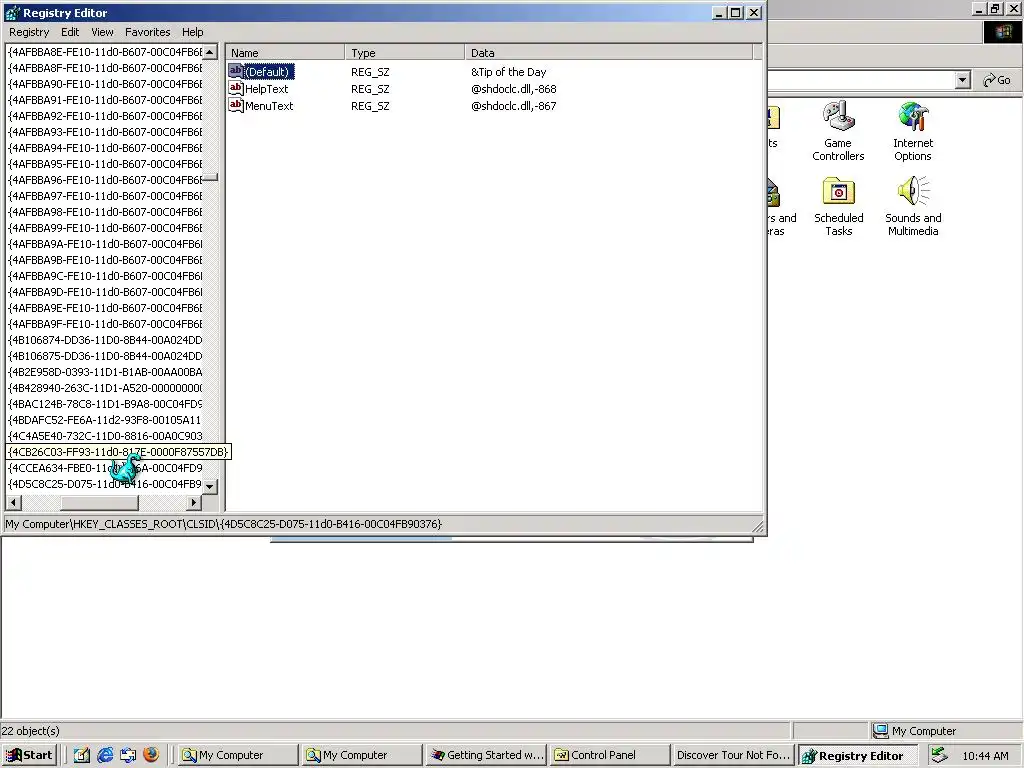Click the HelpText value name
The height and width of the screenshot is (768, 1024).
(x=266, y=89)
